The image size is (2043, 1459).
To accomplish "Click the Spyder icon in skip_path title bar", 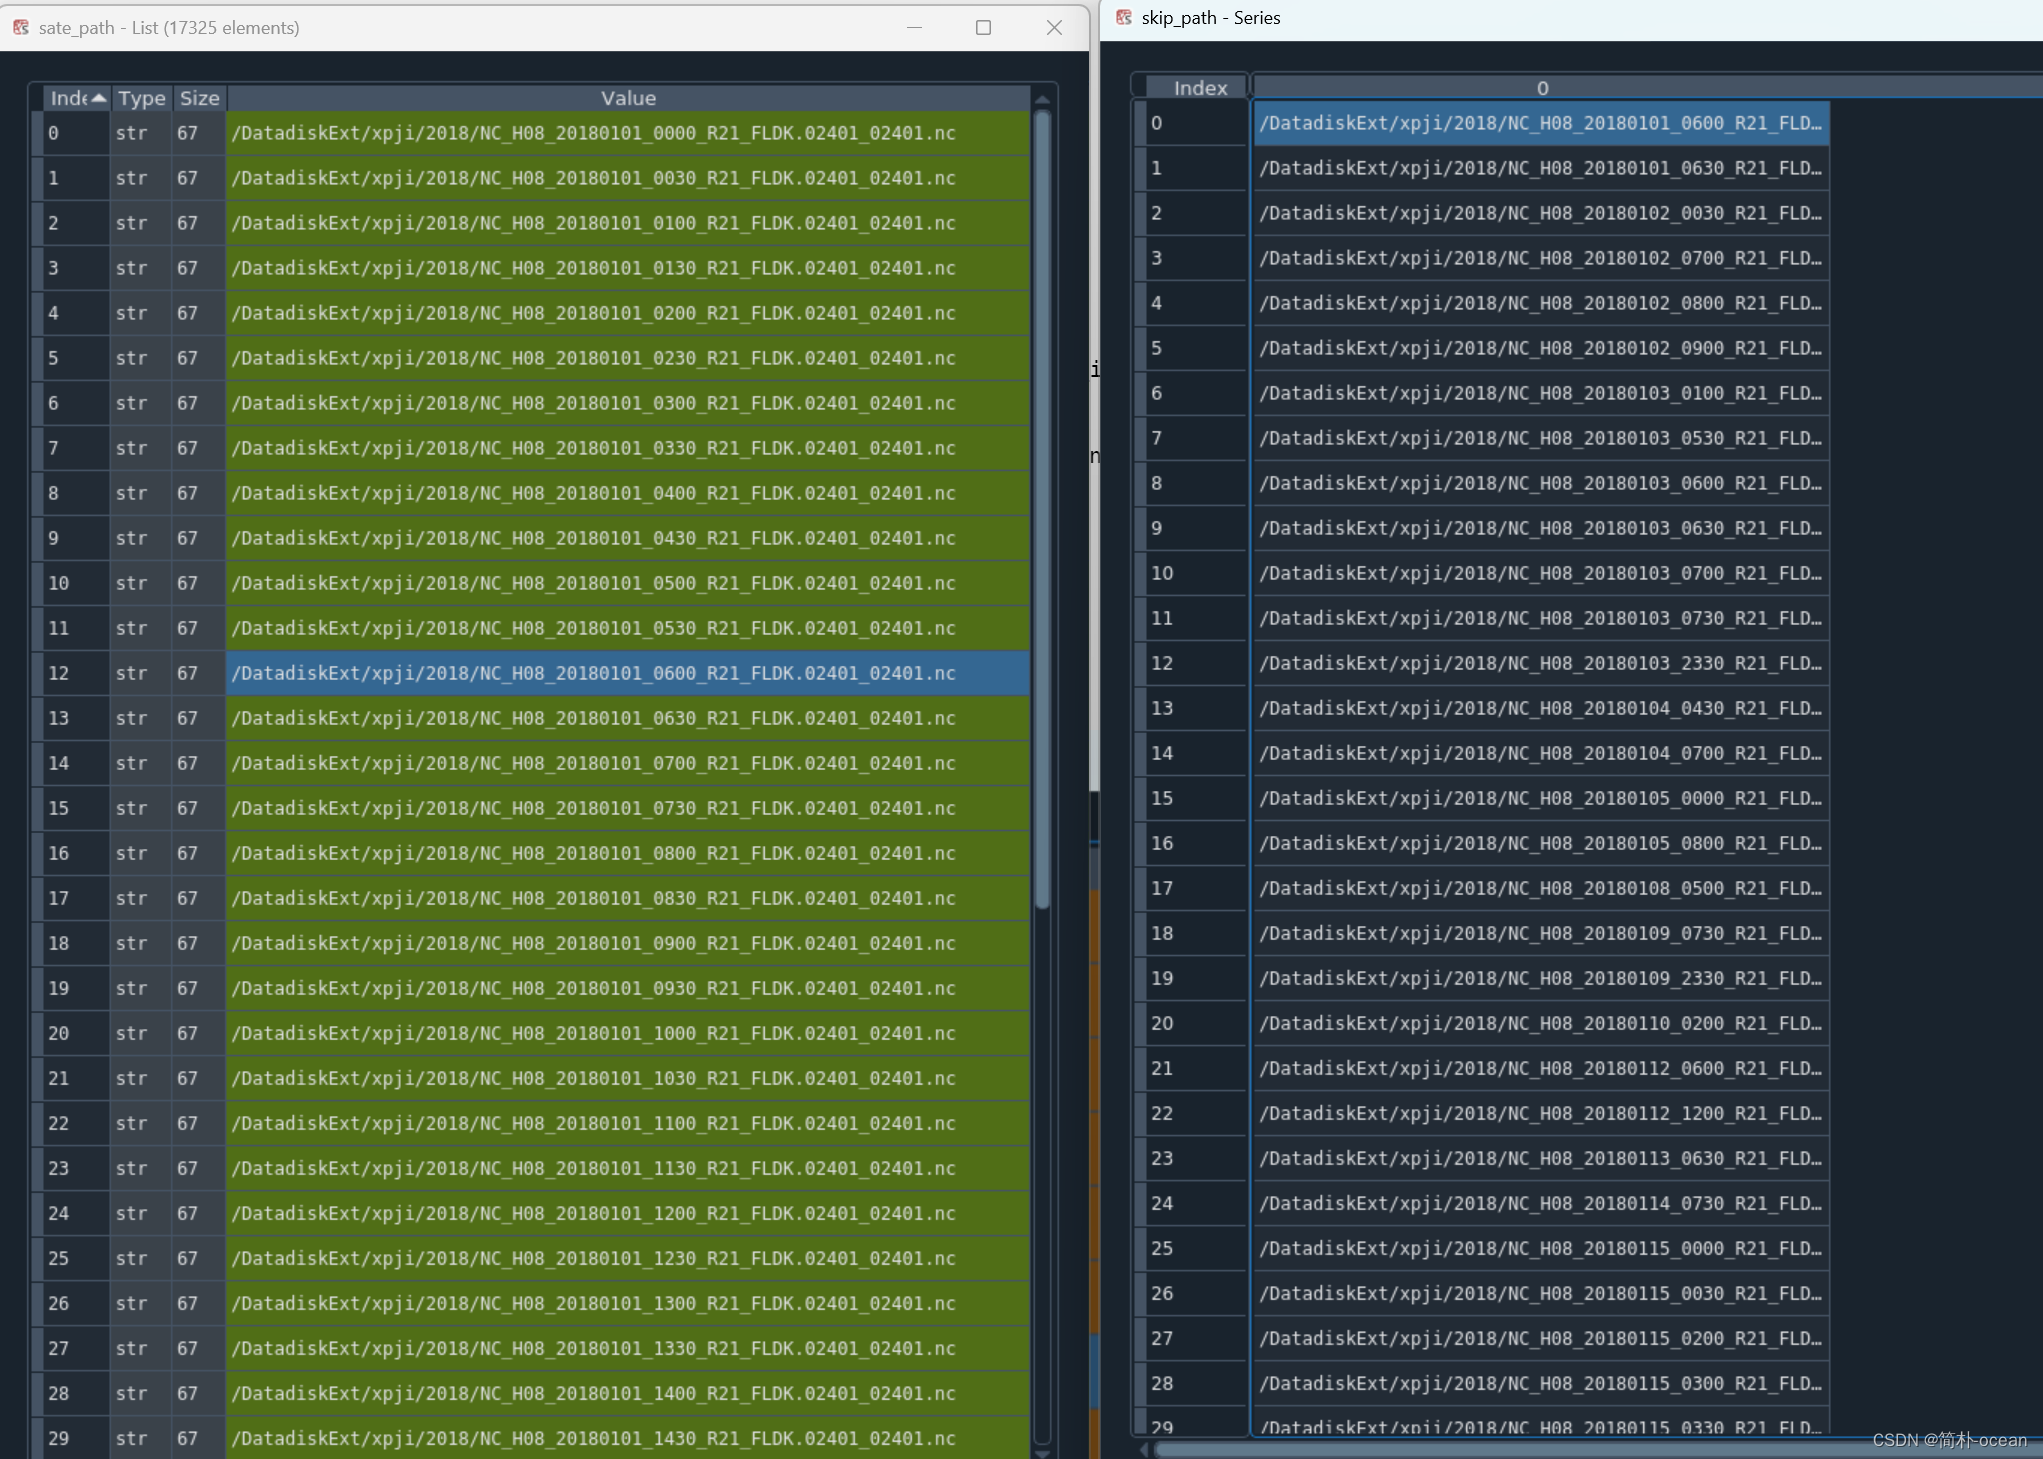I will tap(1124, 17).
